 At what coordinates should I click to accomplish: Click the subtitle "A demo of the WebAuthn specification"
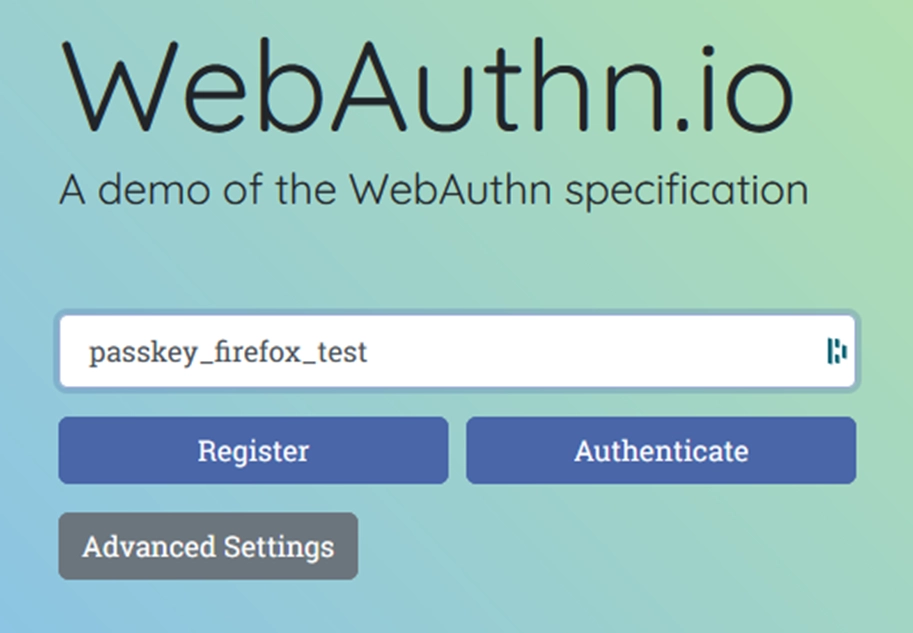tap(433, 190)
